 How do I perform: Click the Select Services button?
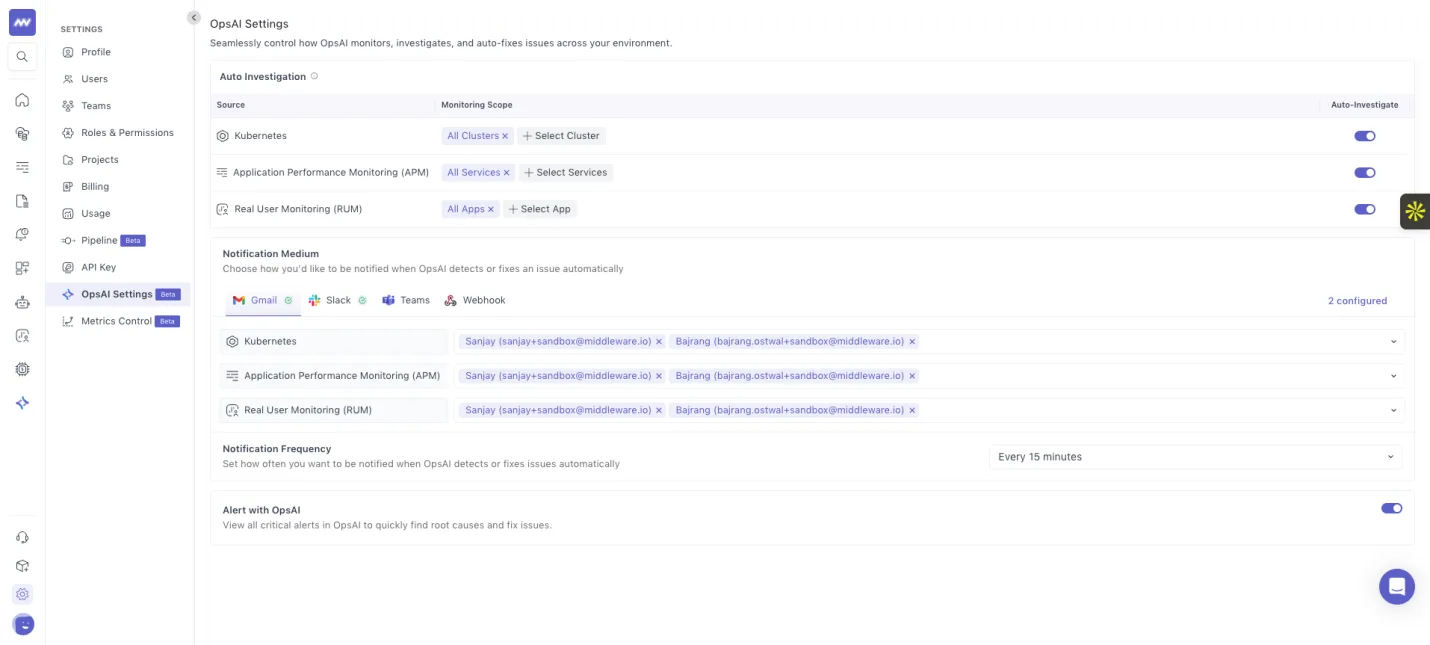(565, 173)
